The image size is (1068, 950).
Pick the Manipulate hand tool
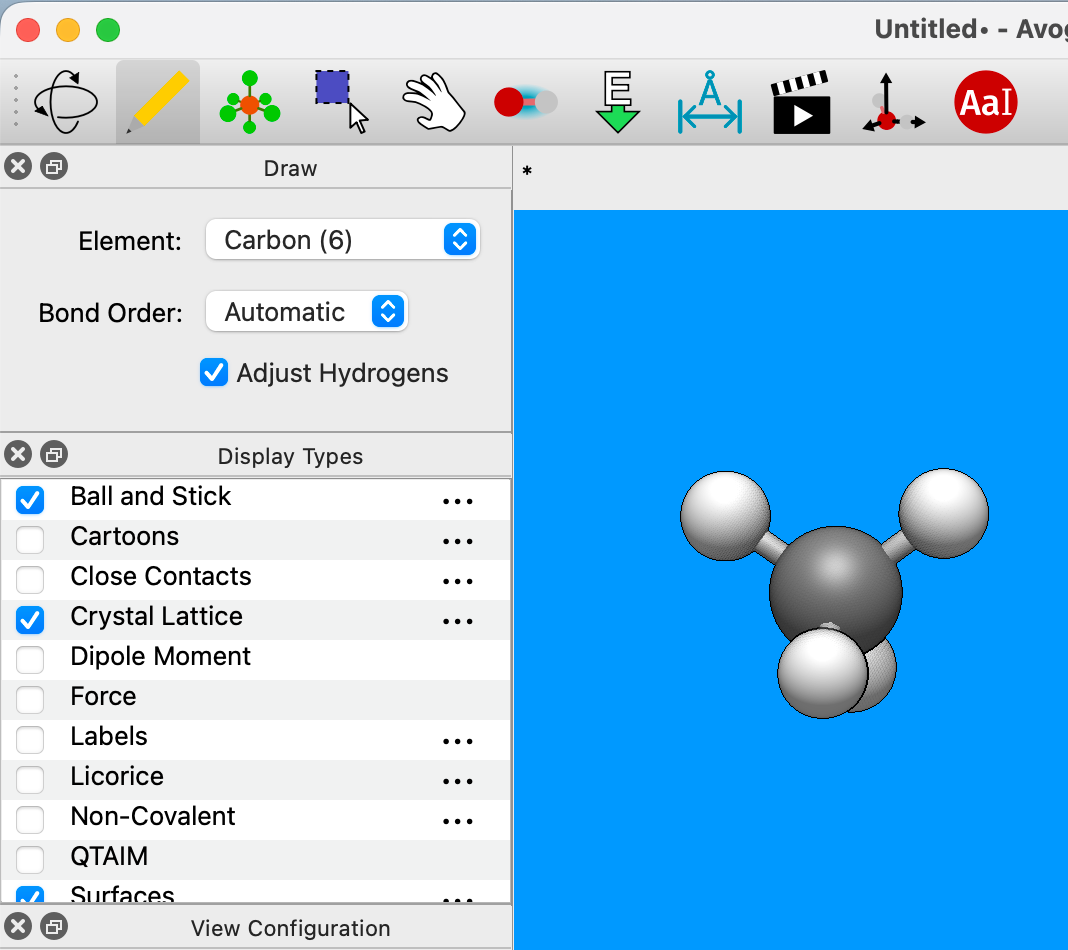pos(434,102)
